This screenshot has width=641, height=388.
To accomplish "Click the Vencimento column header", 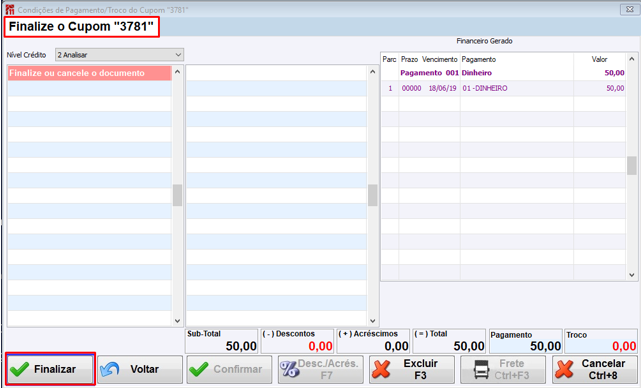I will (x=439, y=59).
